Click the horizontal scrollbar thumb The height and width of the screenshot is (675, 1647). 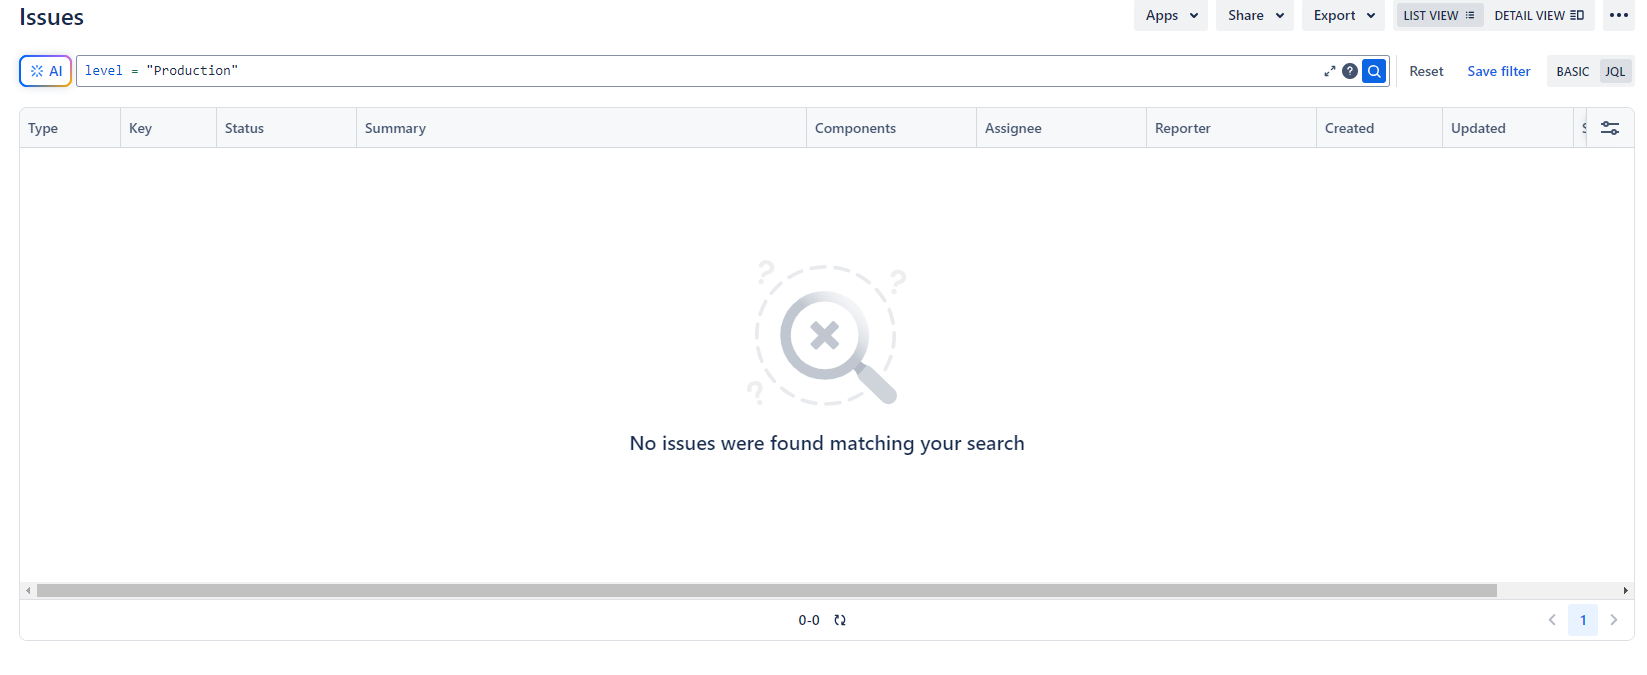(x=767, y=591)
